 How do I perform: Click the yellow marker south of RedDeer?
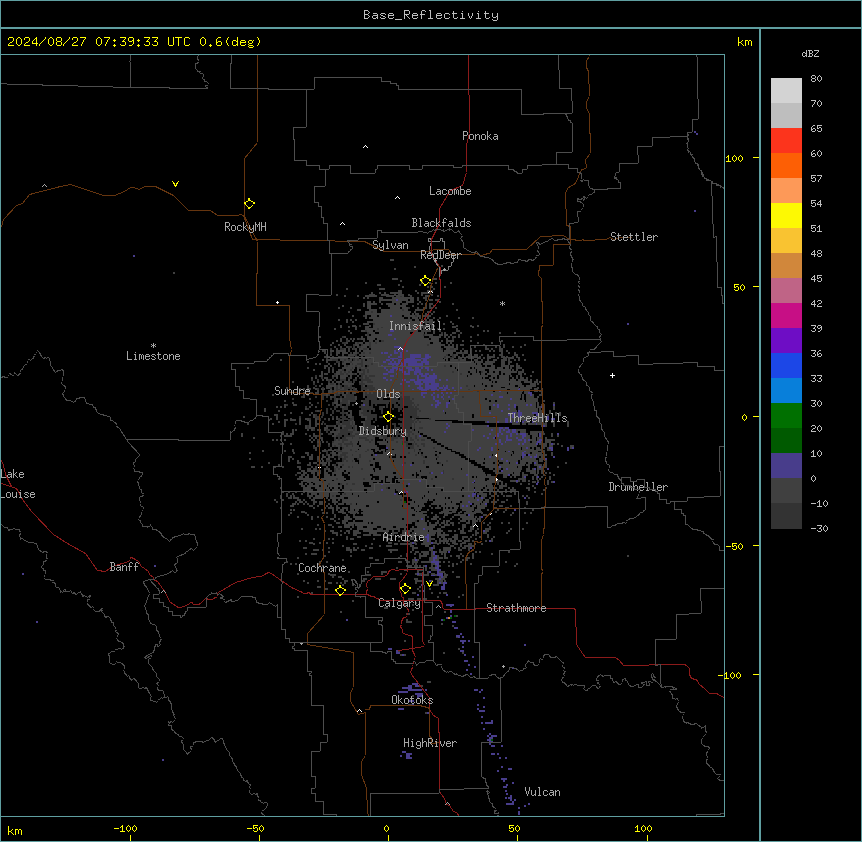(x=425, y=281)
